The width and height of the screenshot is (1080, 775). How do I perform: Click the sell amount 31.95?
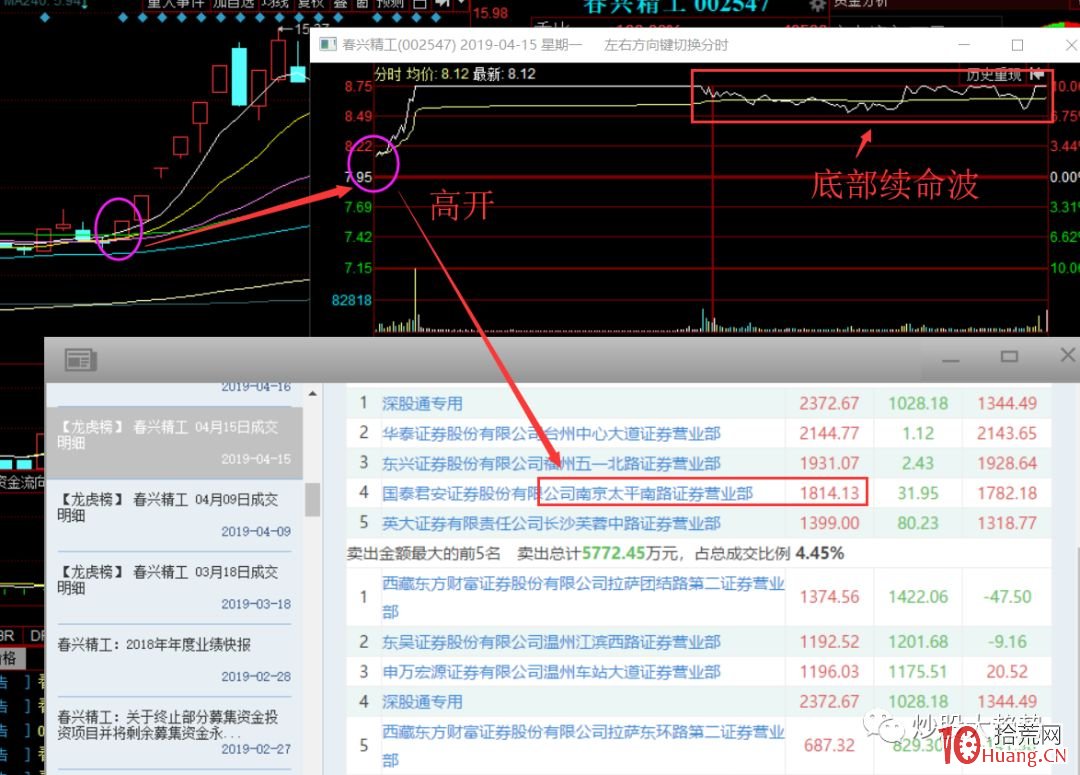pyautogui.click(x=918, y=493)
